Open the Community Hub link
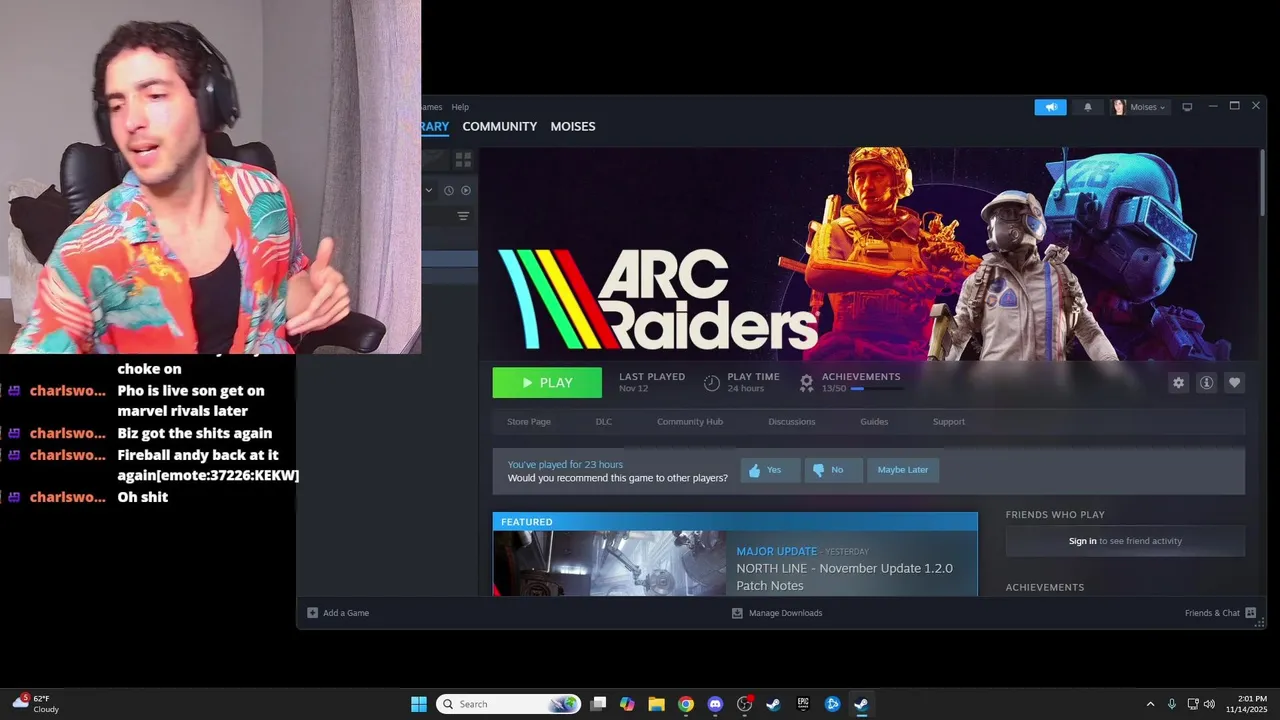The width and height of the screenshot is (1280, 720). pos(690,422)
